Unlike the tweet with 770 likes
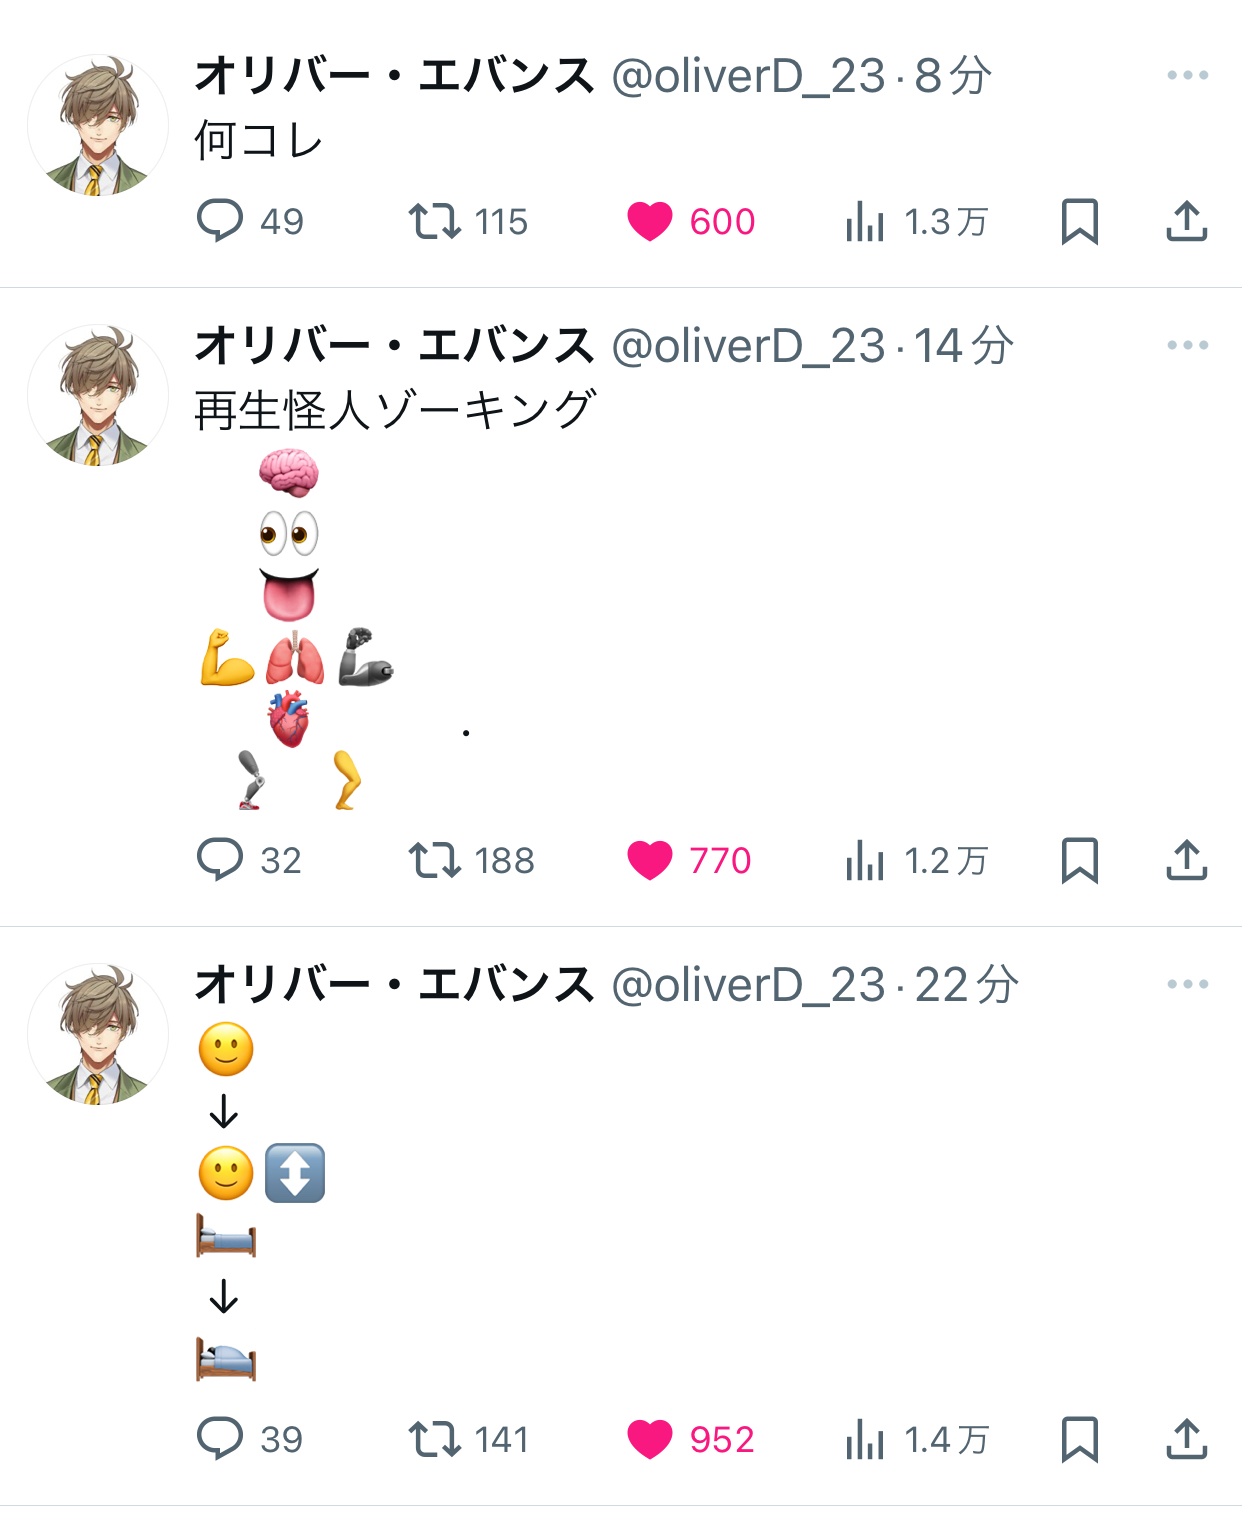The image size is (1242, 1515). point(650,860)
